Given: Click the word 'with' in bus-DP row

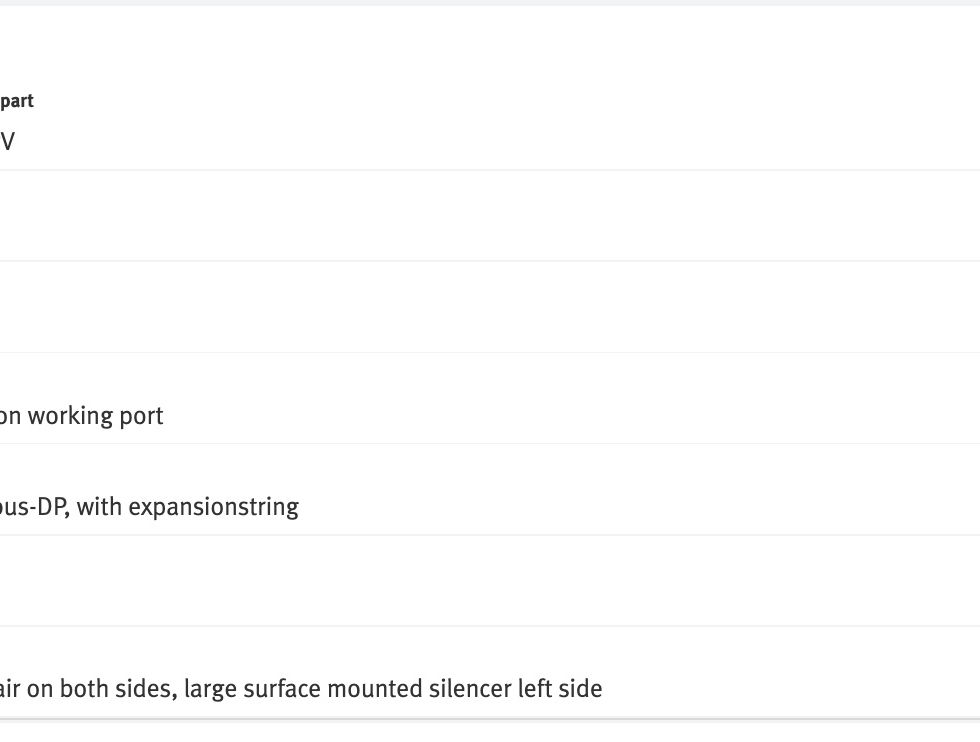Looking at the screenshot, I should (99, 507).
